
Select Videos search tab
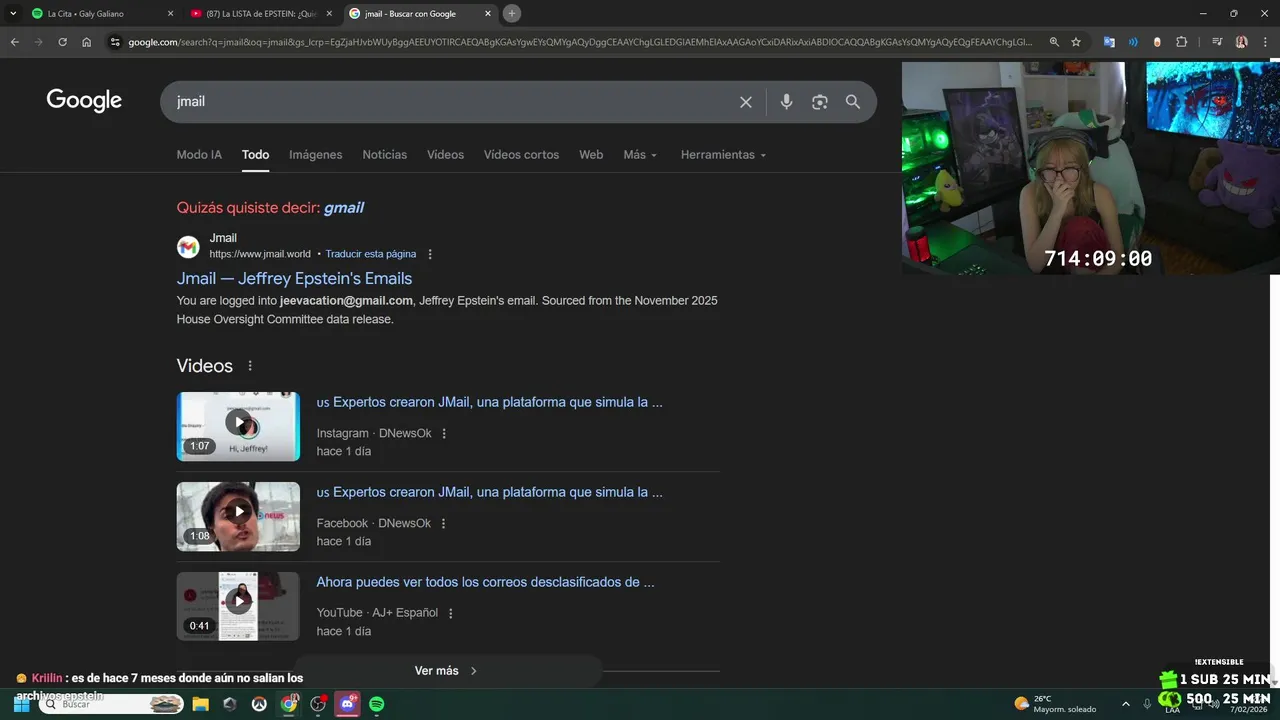click(x=445, y=155)
